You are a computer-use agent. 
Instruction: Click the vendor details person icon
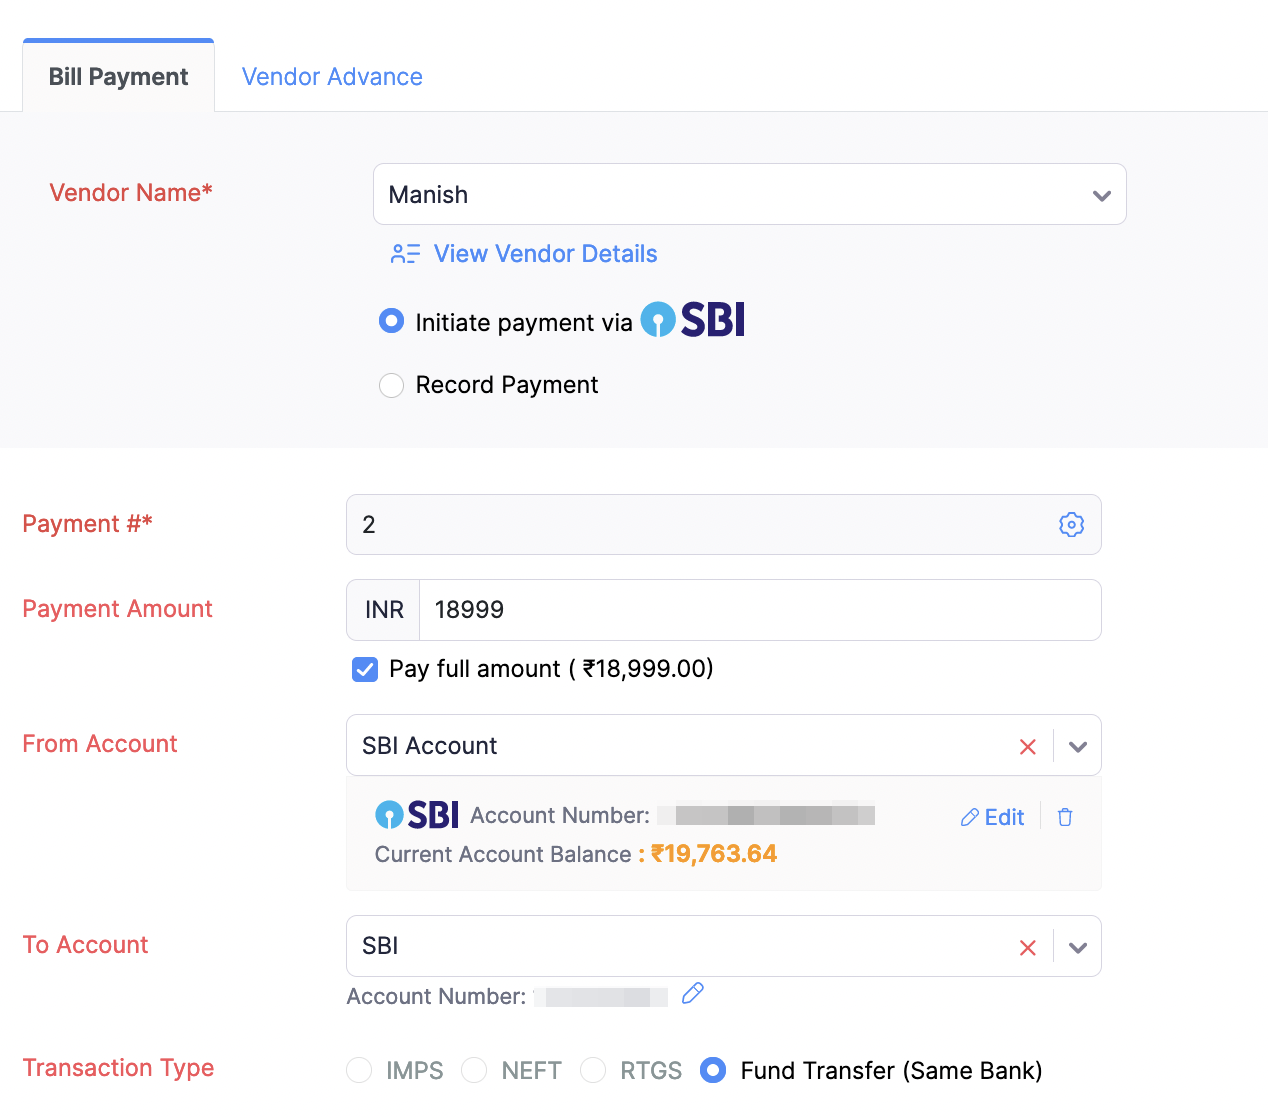pos(405,254)
